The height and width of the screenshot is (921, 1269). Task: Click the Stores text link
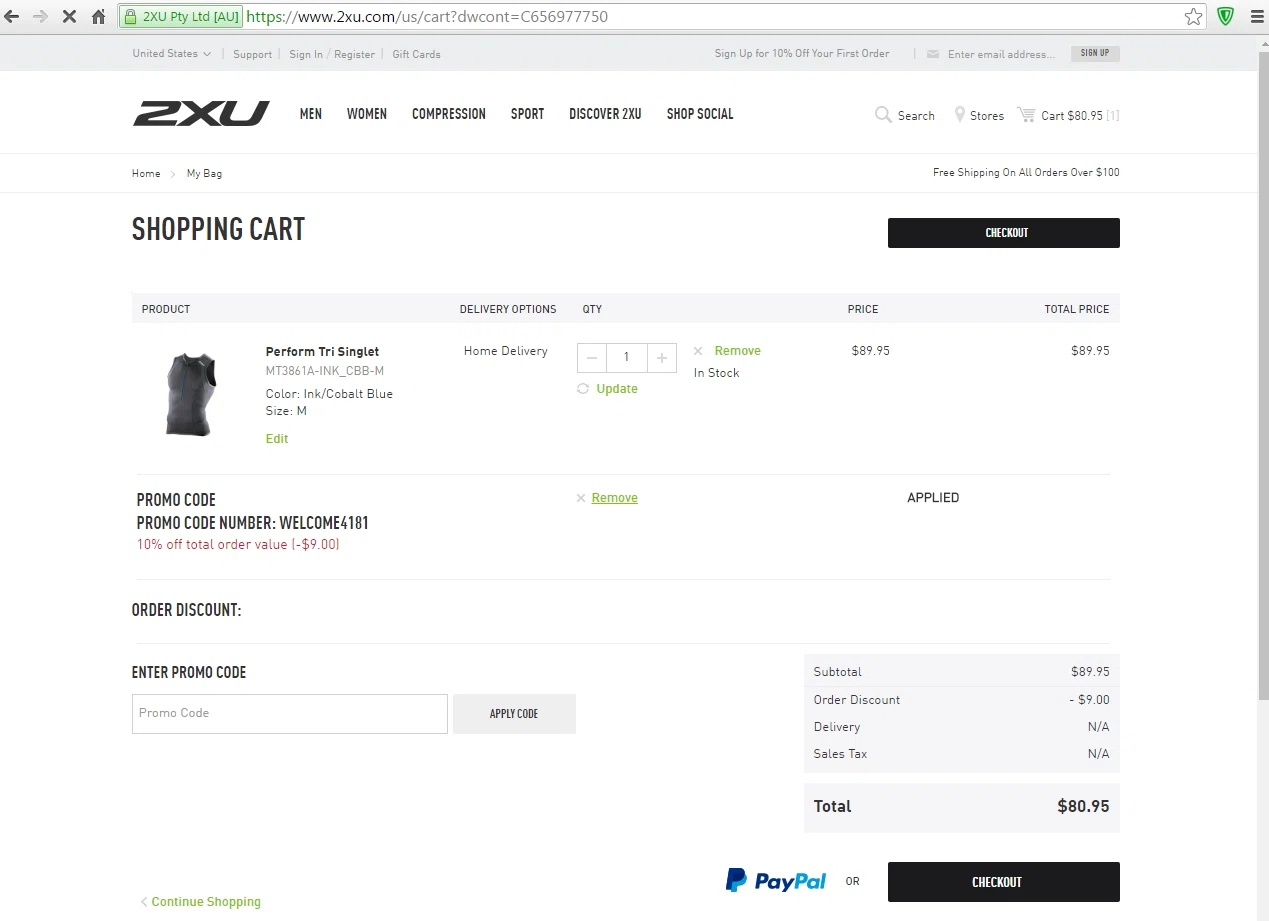pyautogui.click(x=987, y=116)
